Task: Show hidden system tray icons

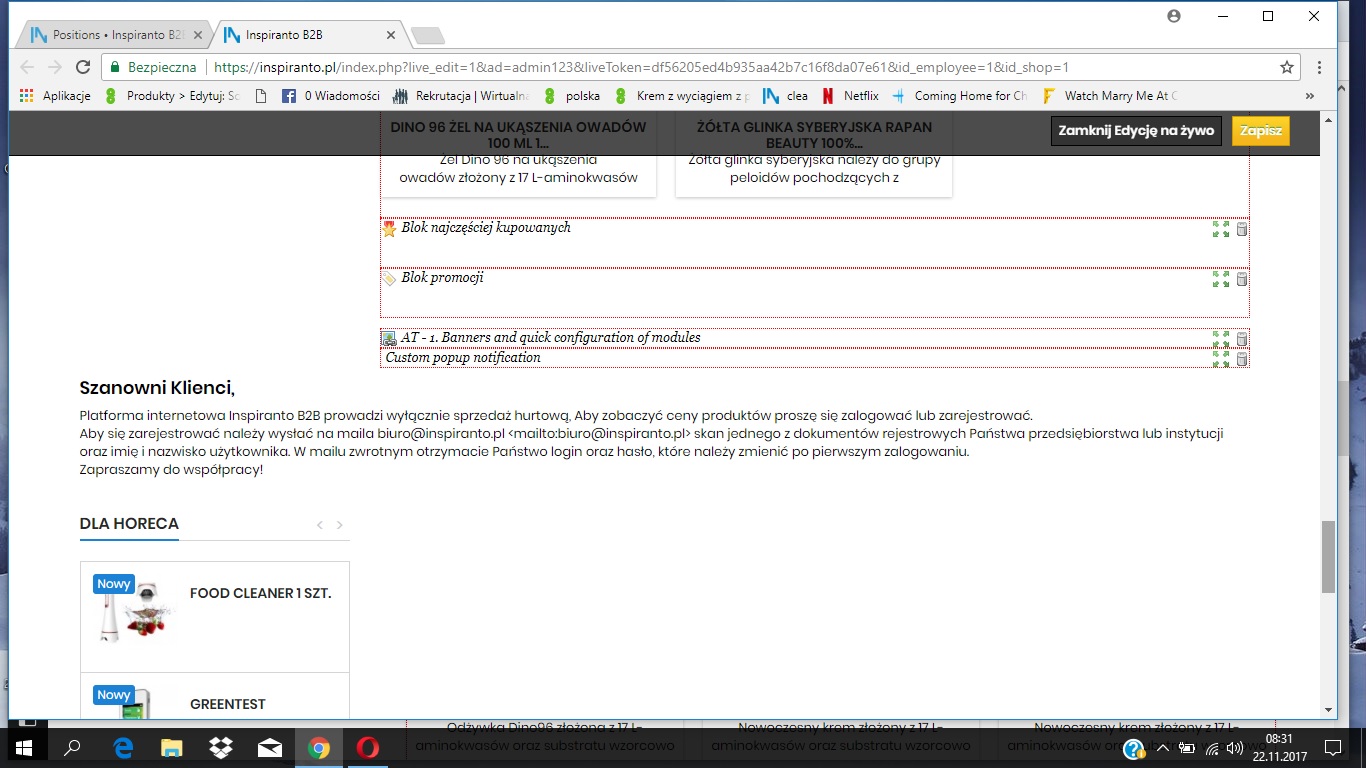Action: coord(1163,748)
